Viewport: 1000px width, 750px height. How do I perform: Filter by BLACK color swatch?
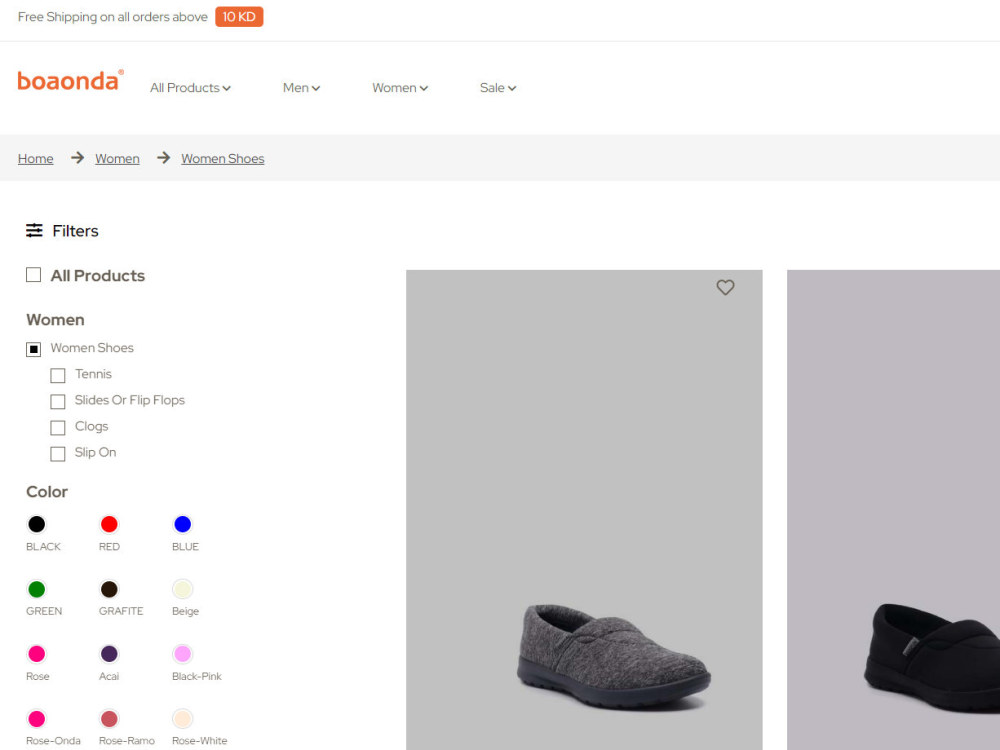pos(36,524)
